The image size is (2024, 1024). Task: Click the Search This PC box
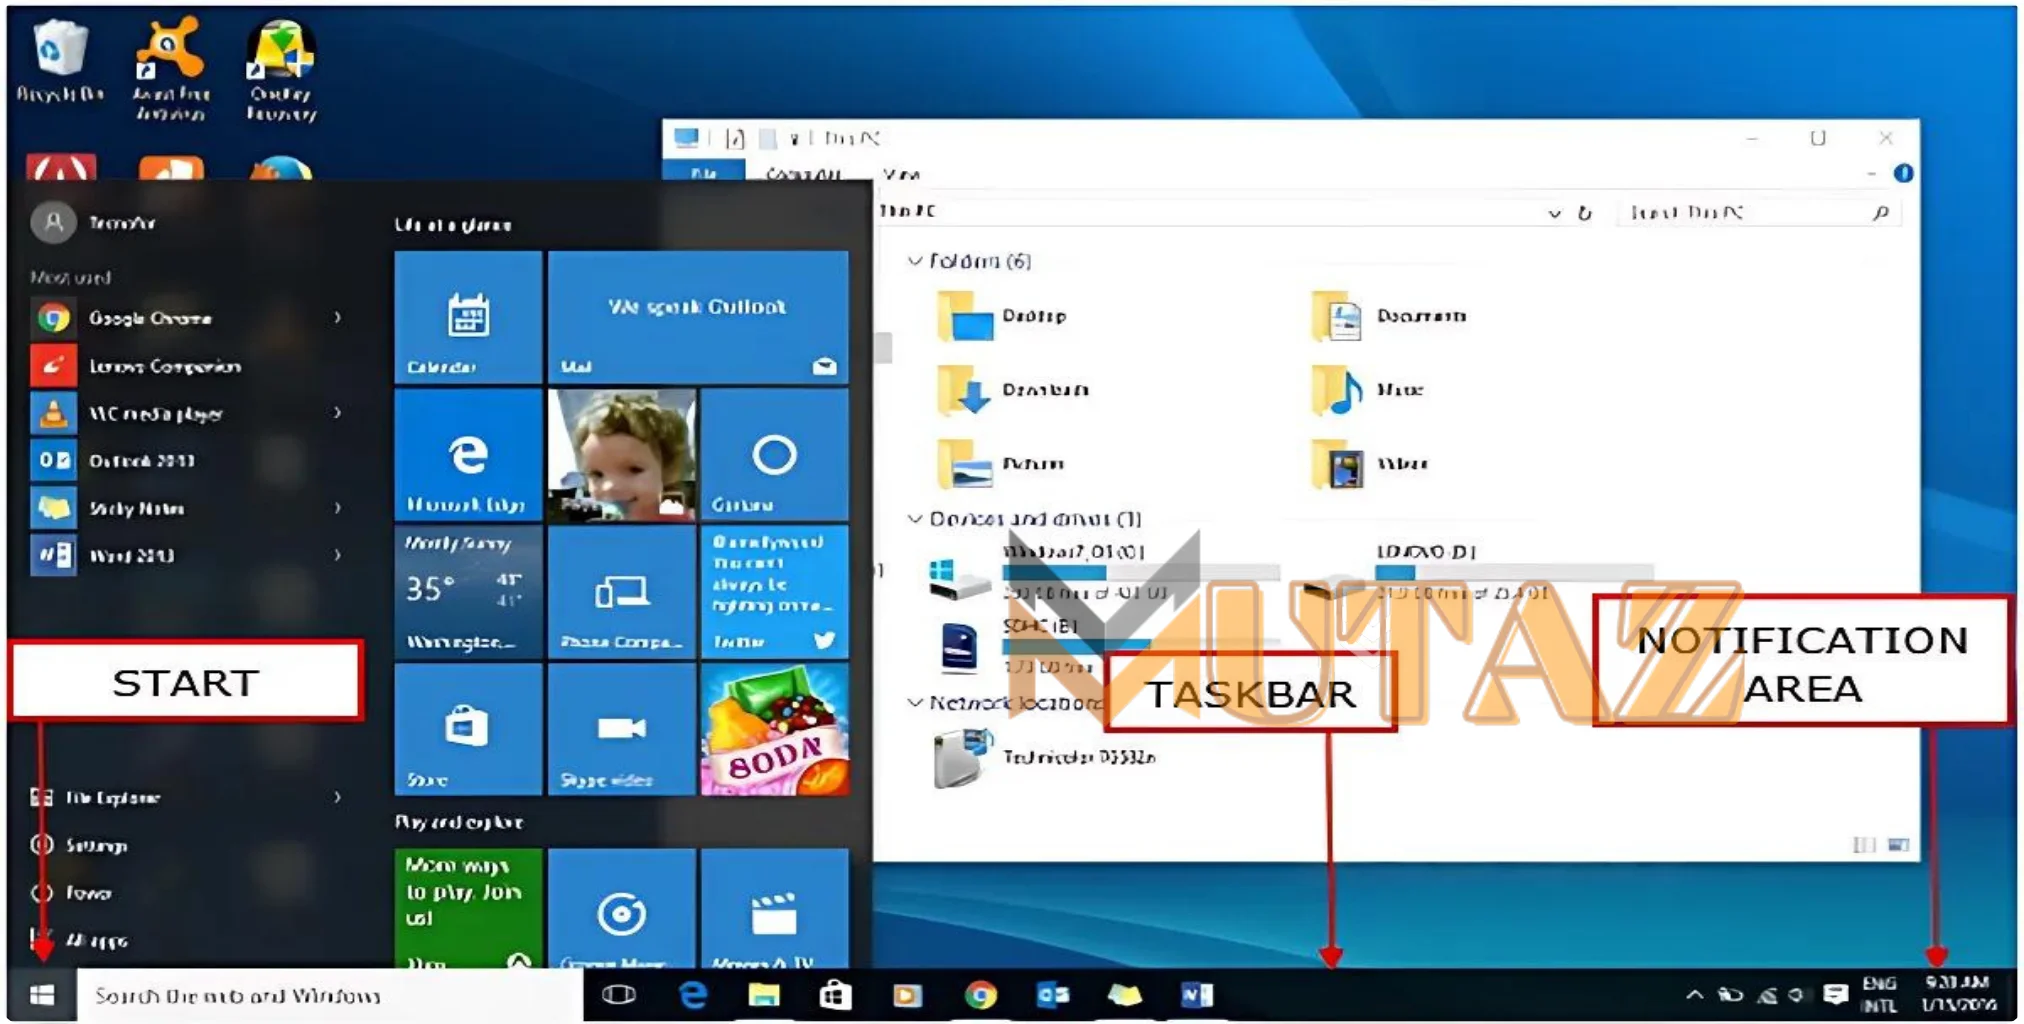click(x=1758, y=212)
